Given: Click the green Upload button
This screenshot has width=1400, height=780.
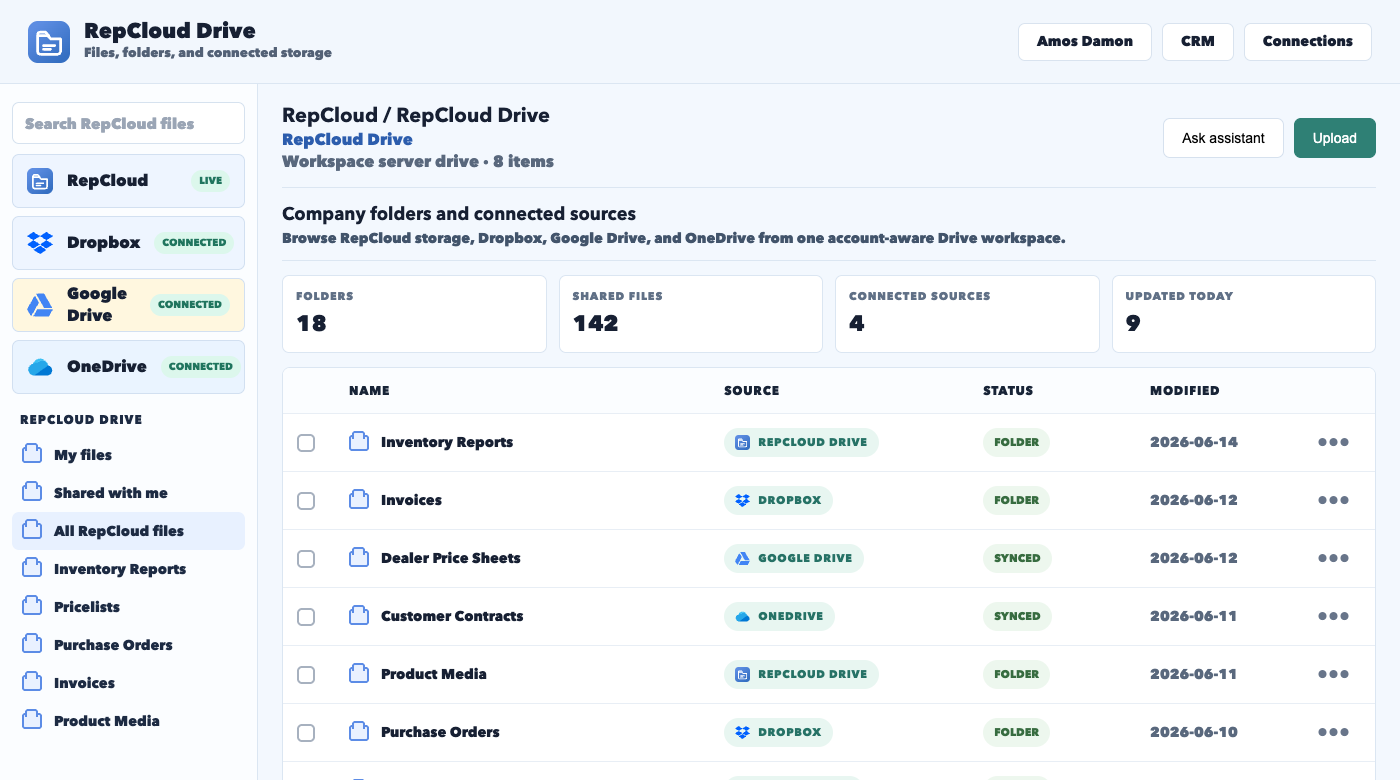Looking at the screenshot, I should (x=1335, y=138).
